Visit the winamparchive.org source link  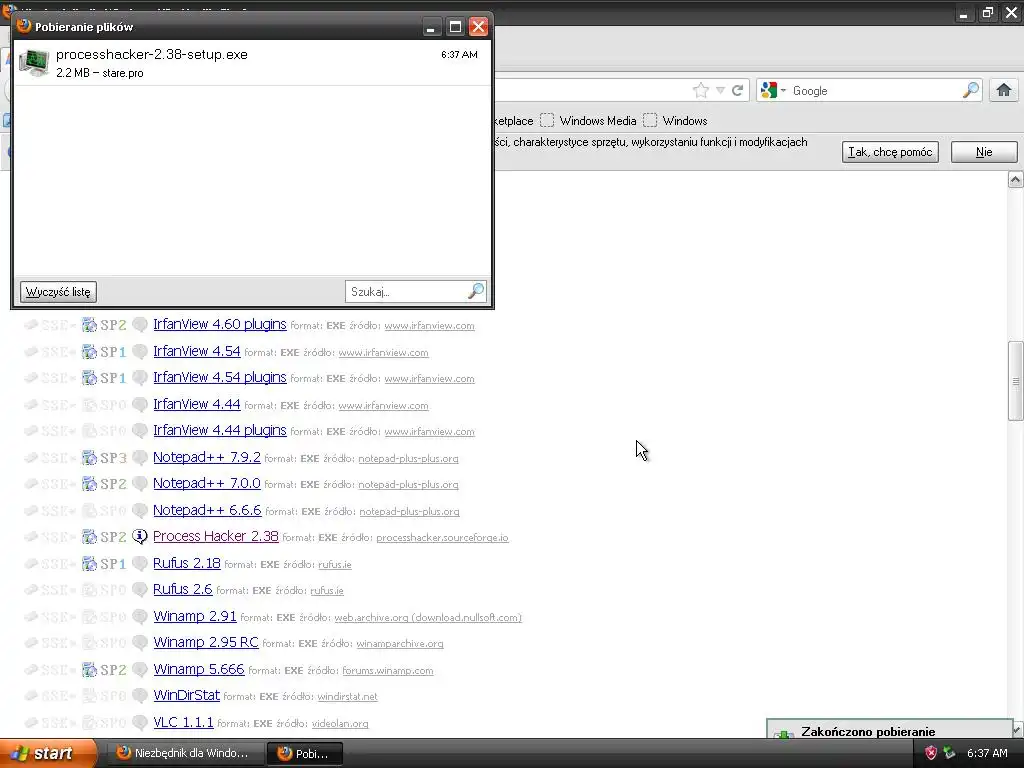(x=400, y=644)
